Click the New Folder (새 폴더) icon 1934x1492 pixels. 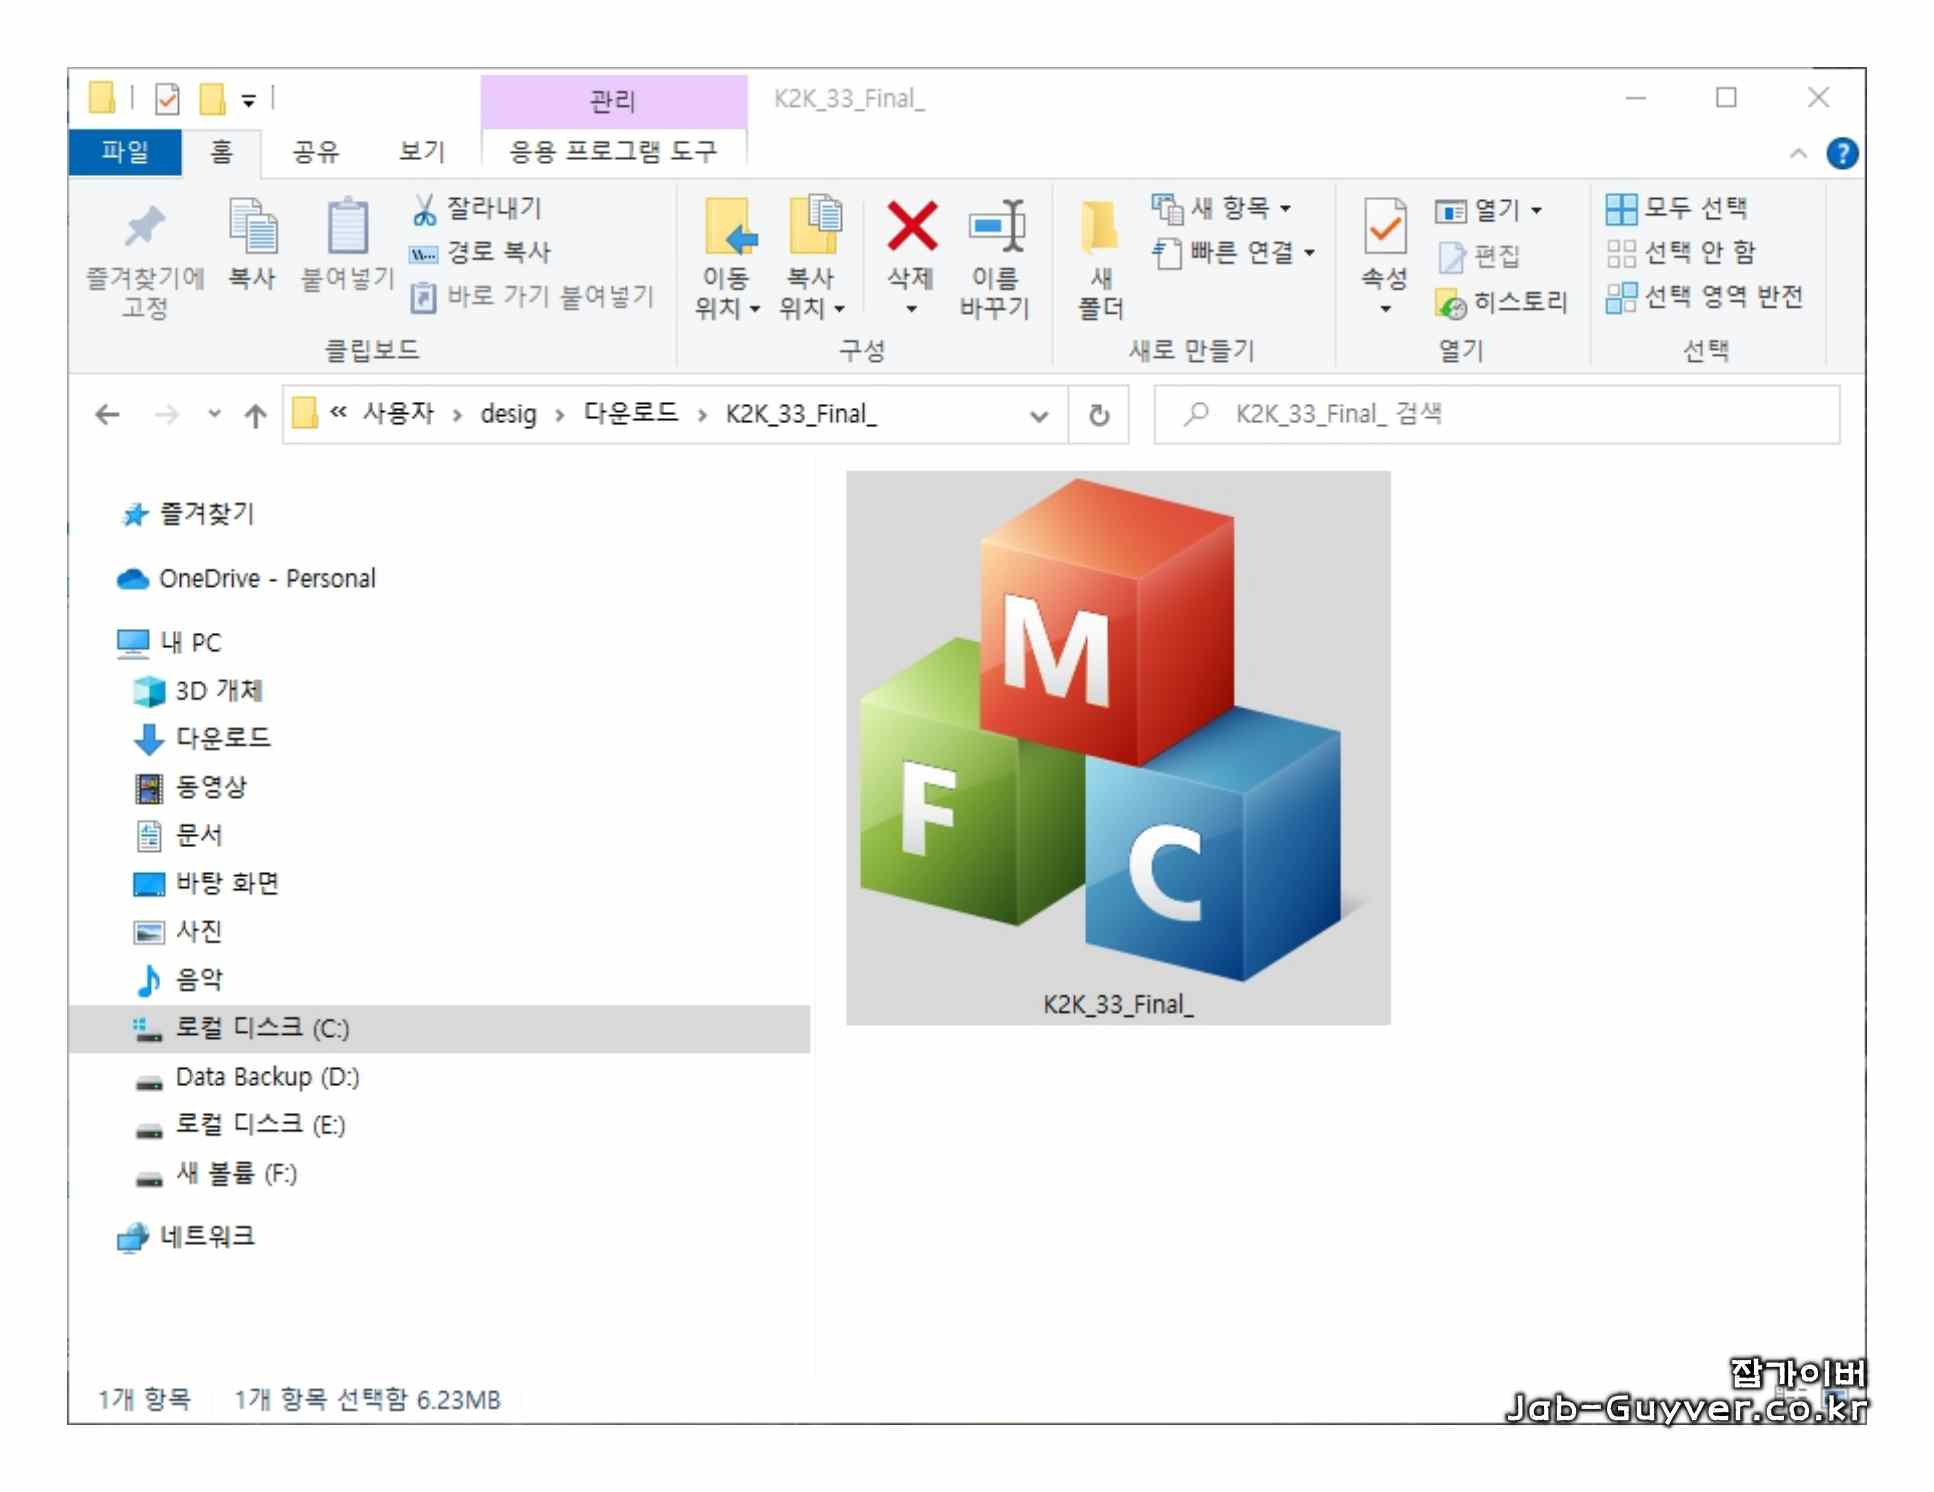coord(1100,228)
